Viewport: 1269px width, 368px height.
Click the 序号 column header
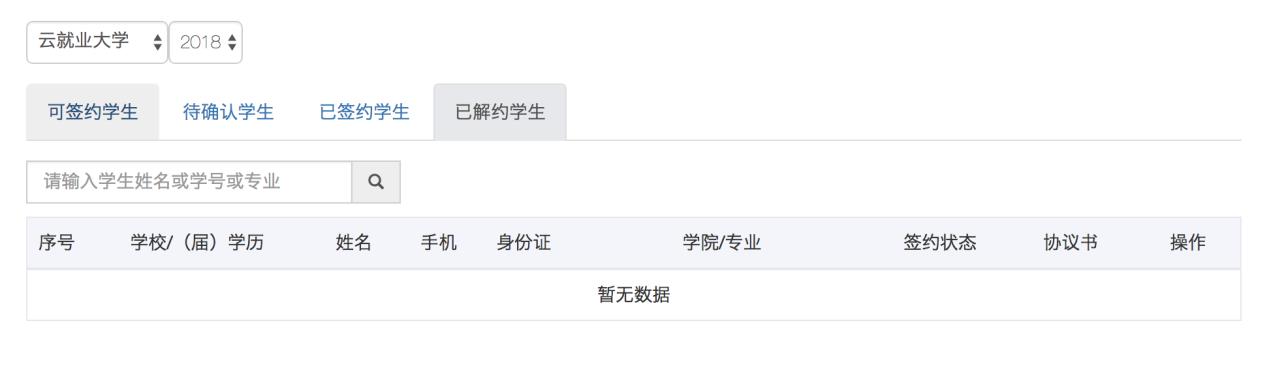pos(57,243)
